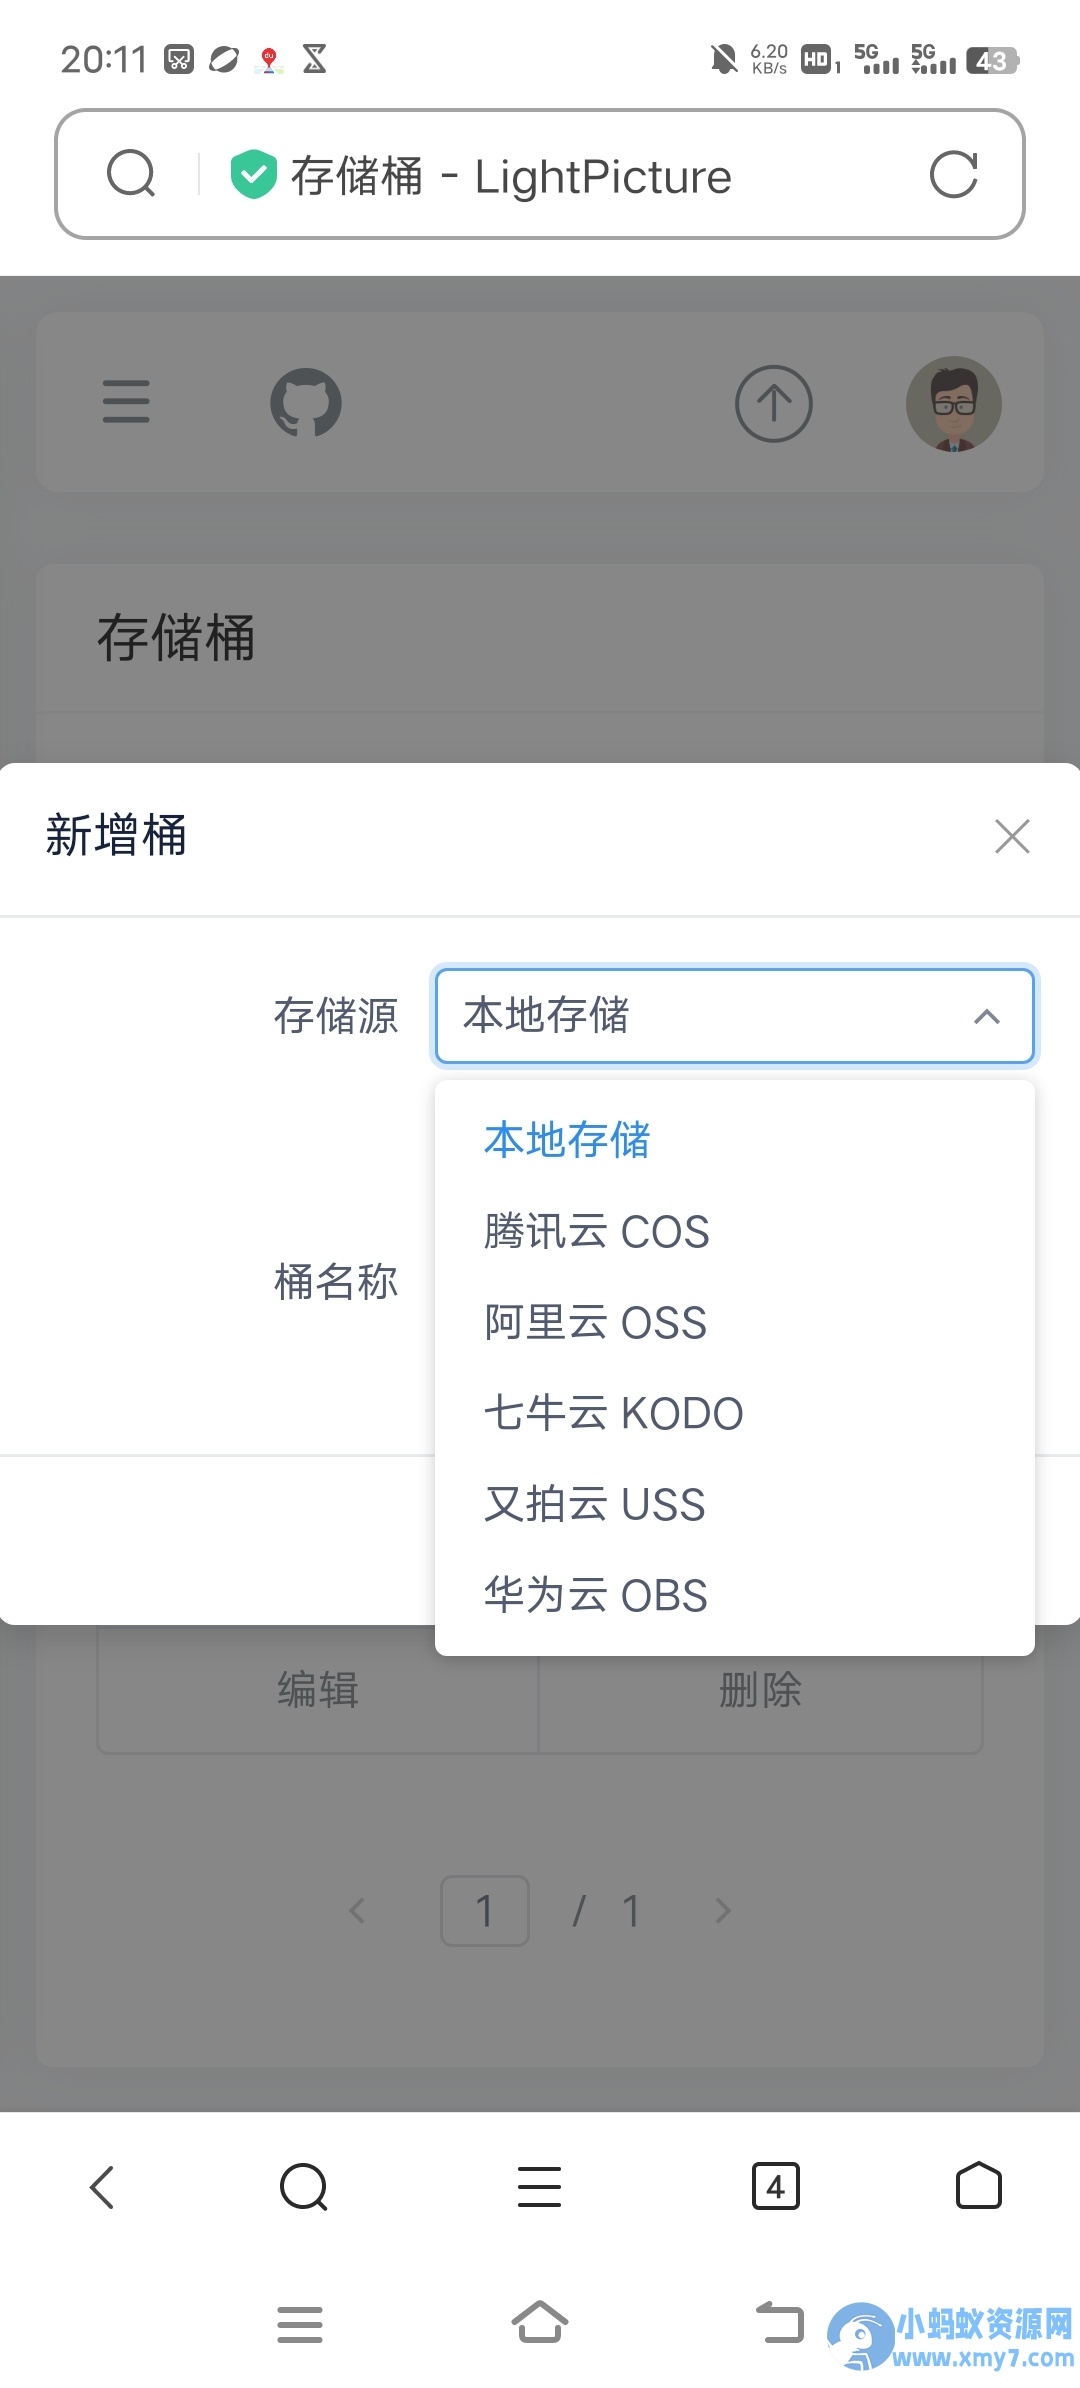Tap the 编辑 button behind the dialog

(x=318, y=1690)
